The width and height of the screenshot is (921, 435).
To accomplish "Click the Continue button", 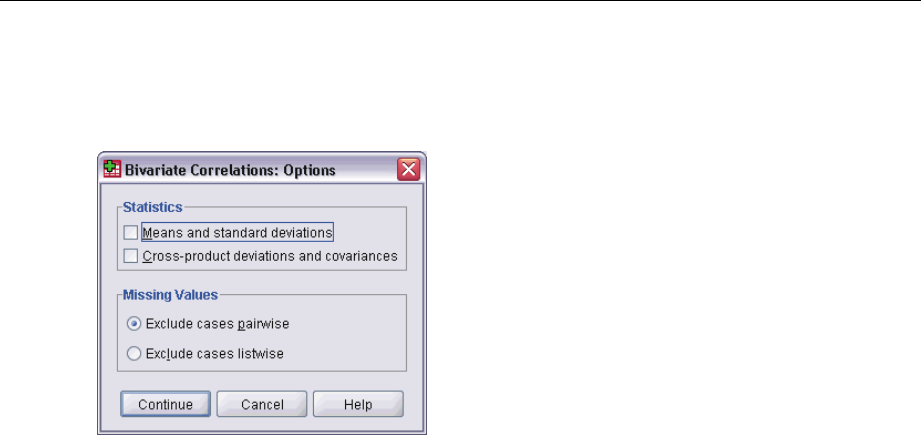I will click(x=165, y=404).
